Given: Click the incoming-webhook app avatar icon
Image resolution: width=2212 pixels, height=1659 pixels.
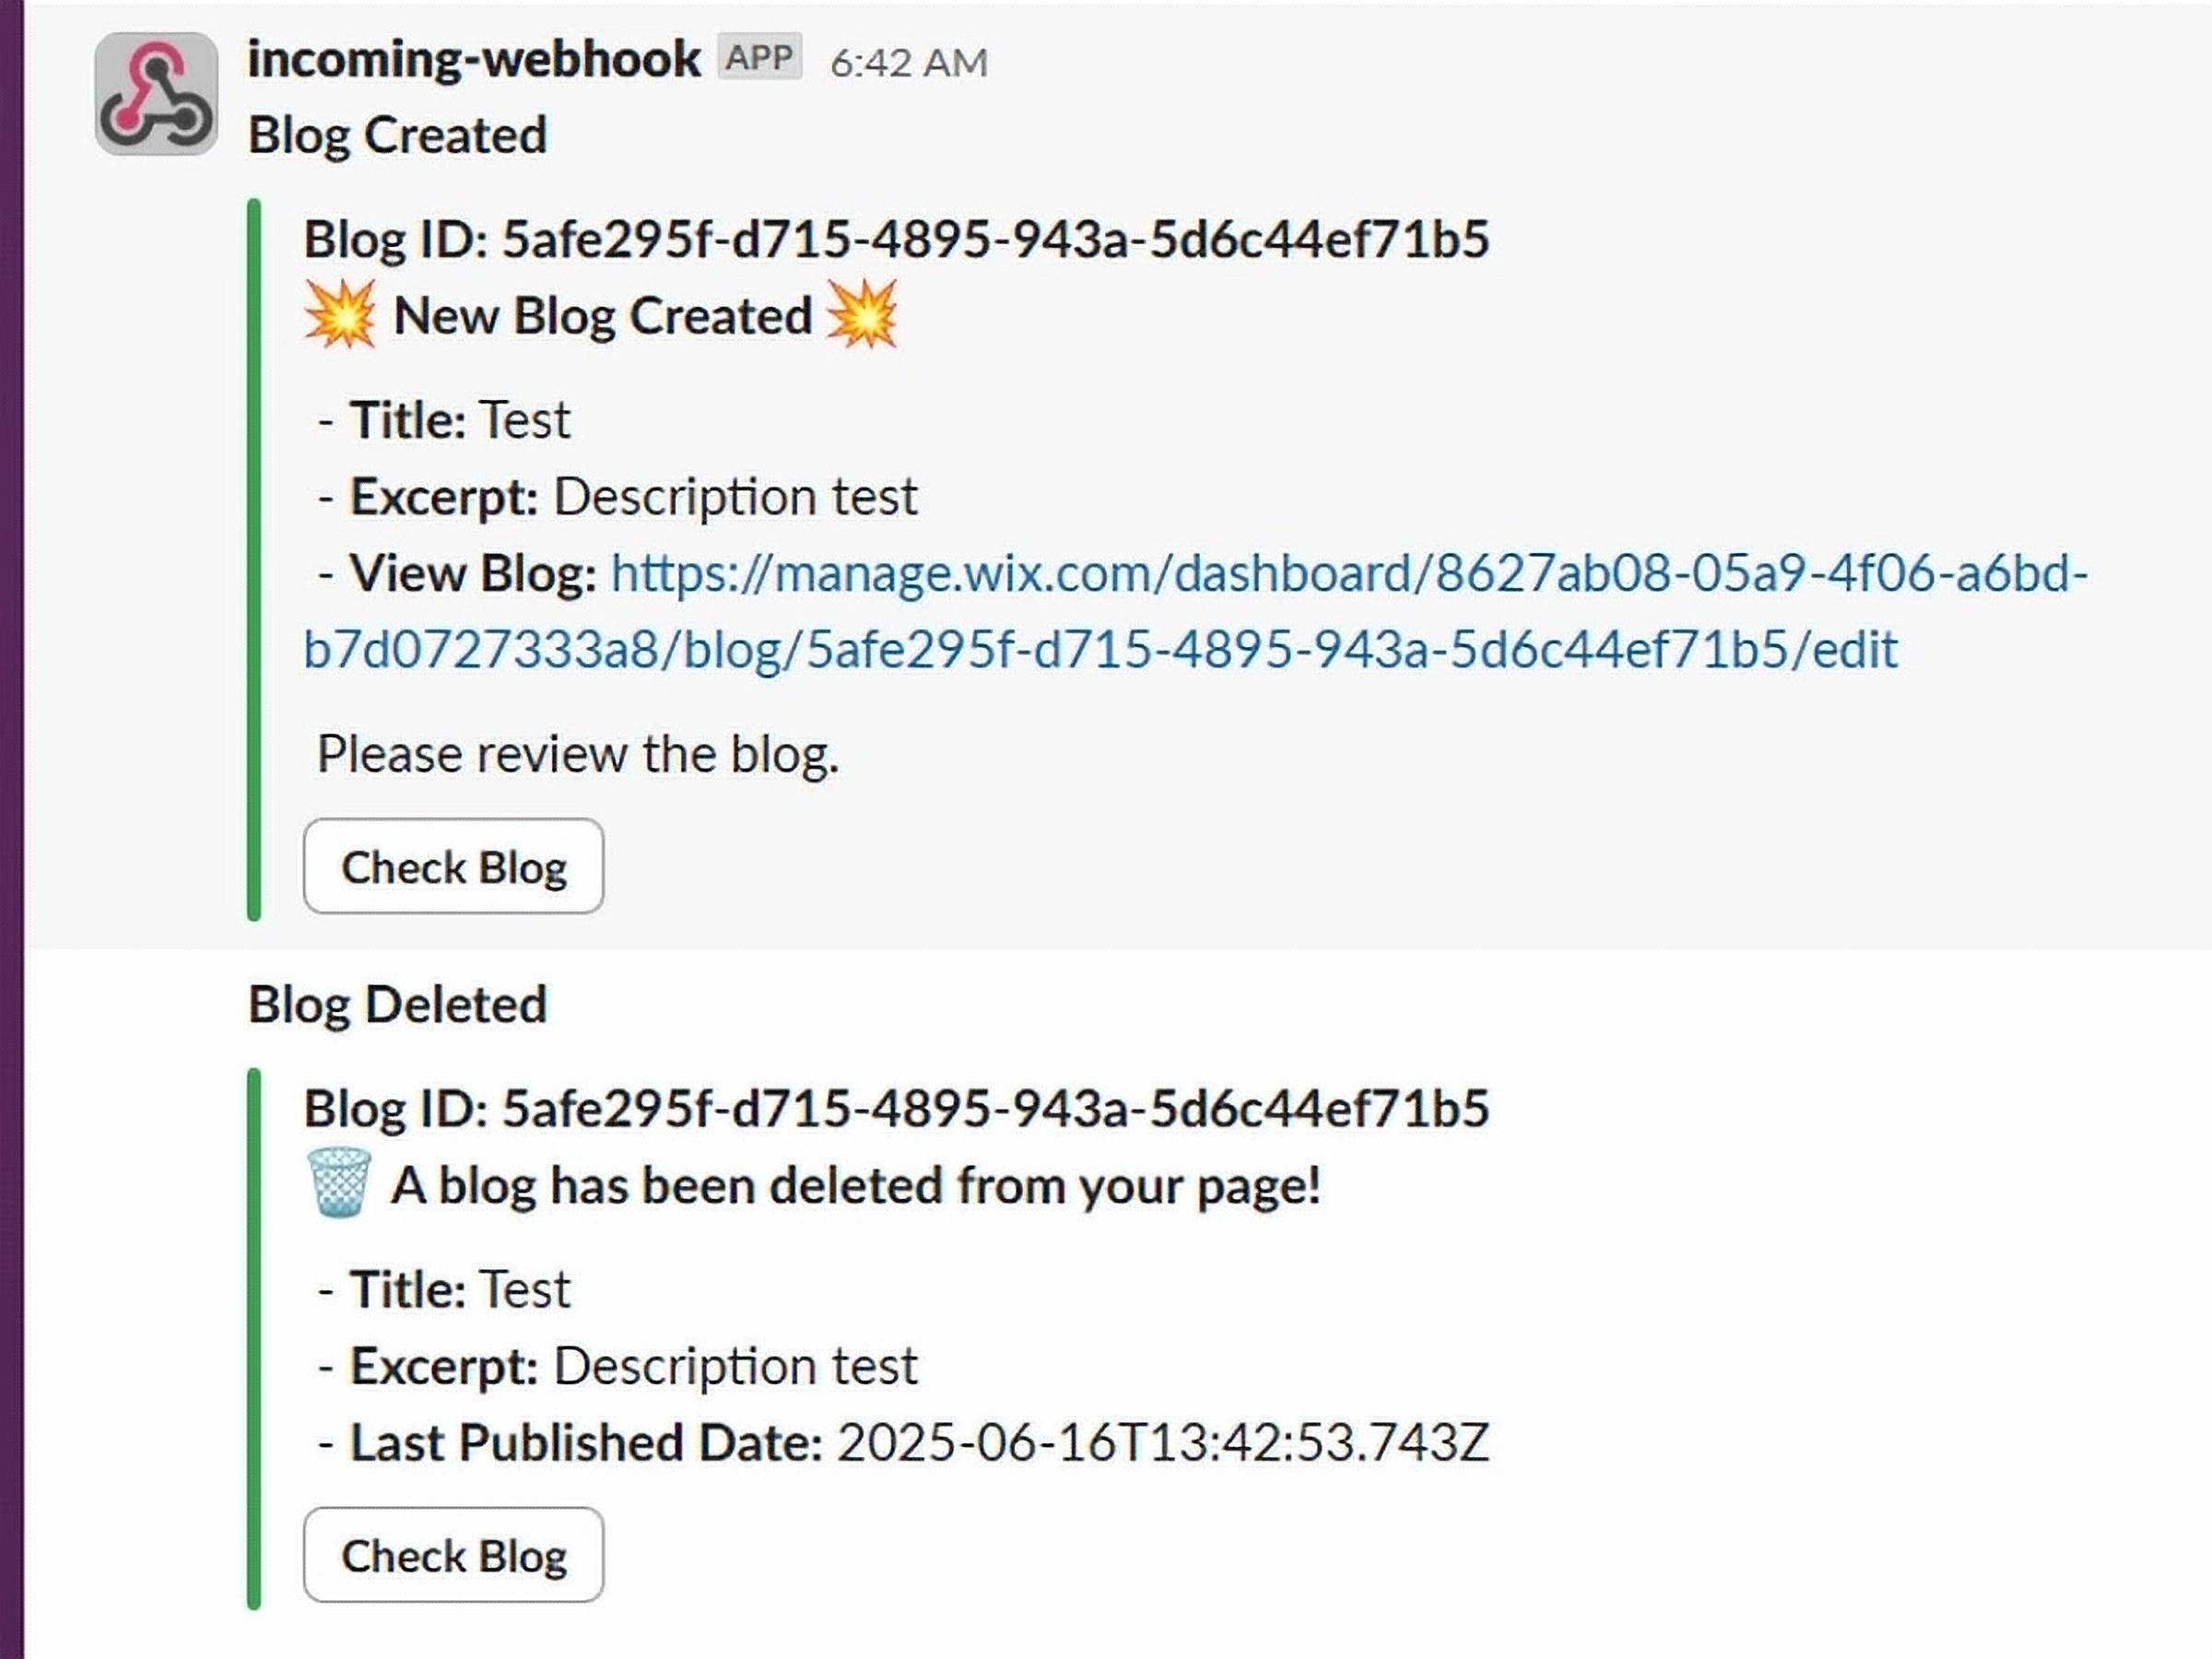Looking at the screenshot, I should tap(155, 94).
